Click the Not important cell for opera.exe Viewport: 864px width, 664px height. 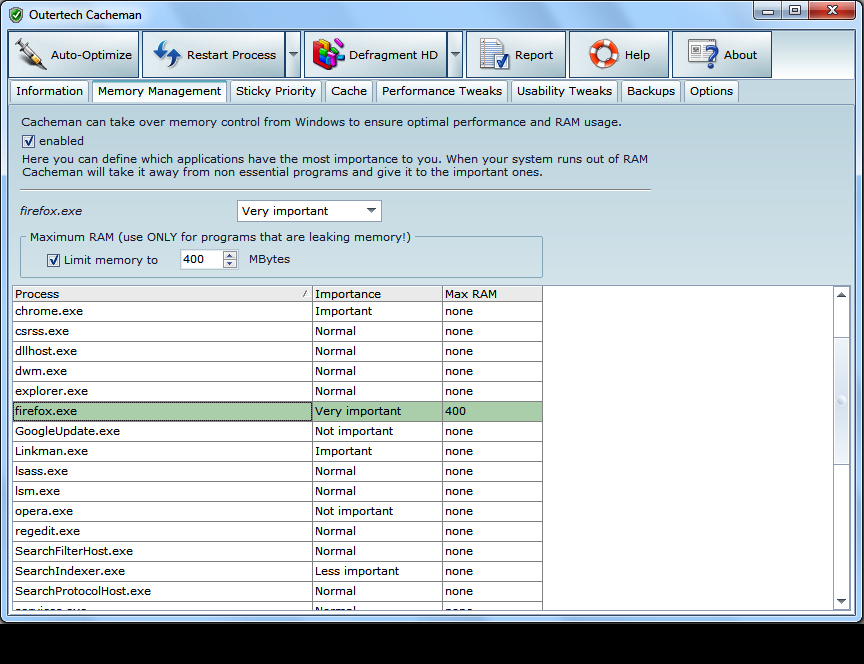(x=377, y=511)
